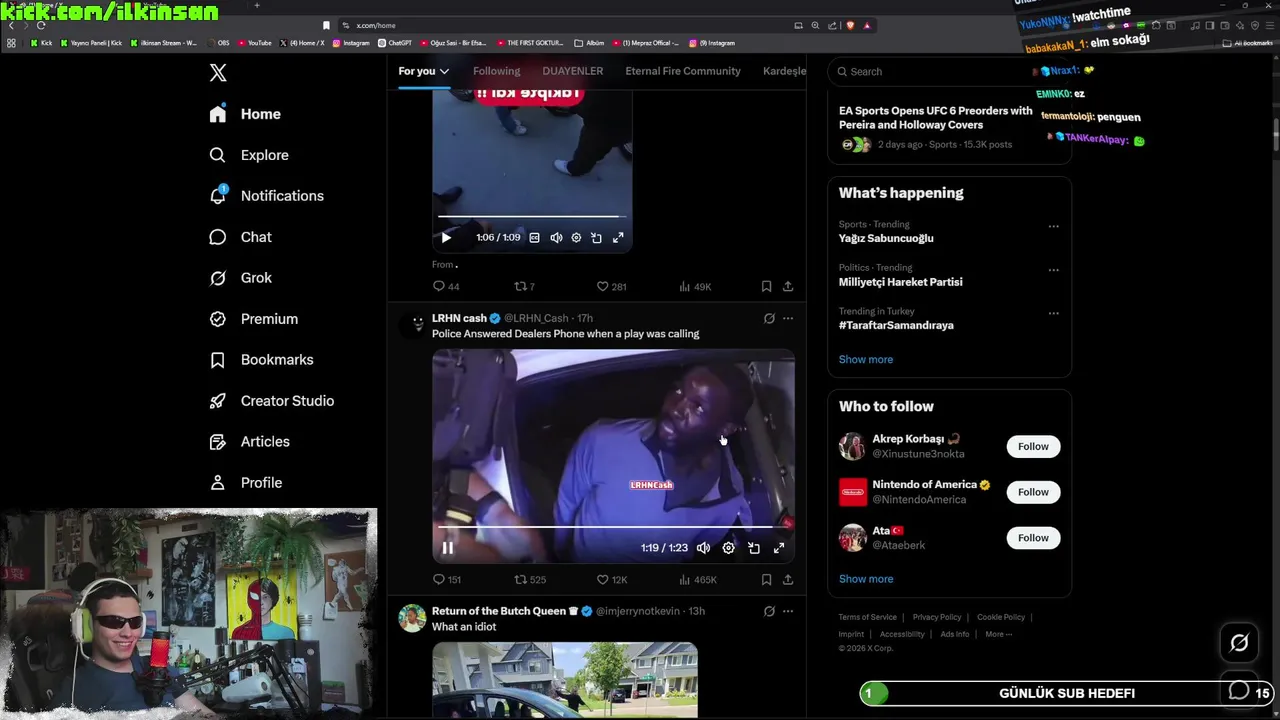Viewport: 1280px width, 720px height.
Task: Open Profile from the sidebar
Action: (x=245, y=483)
